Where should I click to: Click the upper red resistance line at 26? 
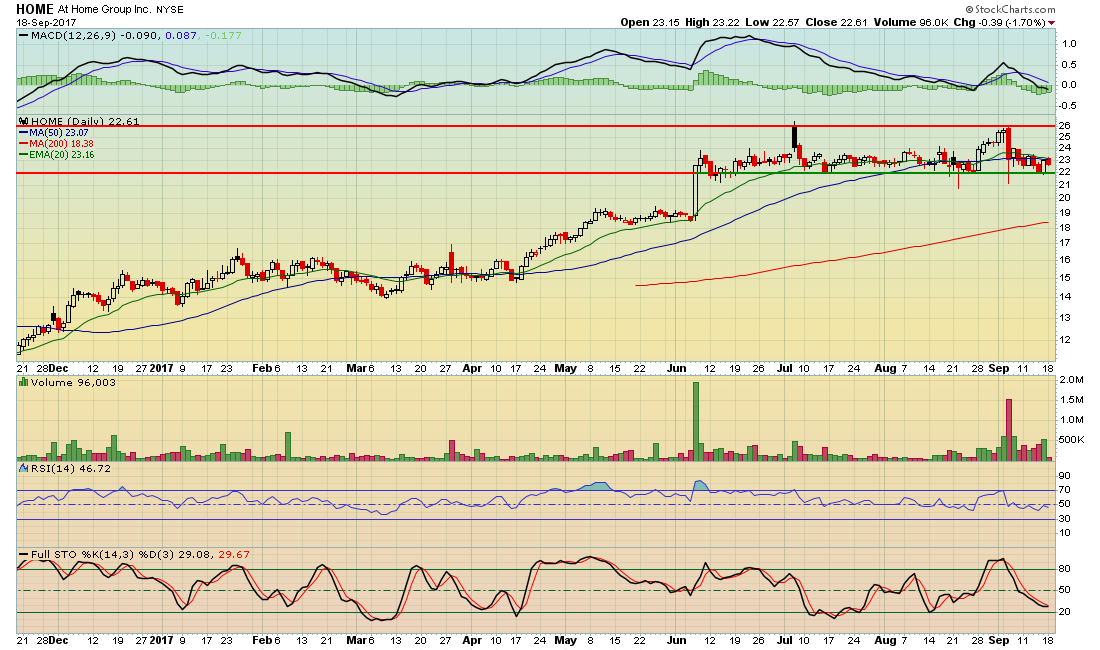pyautogui.click(x=500, y=126)
